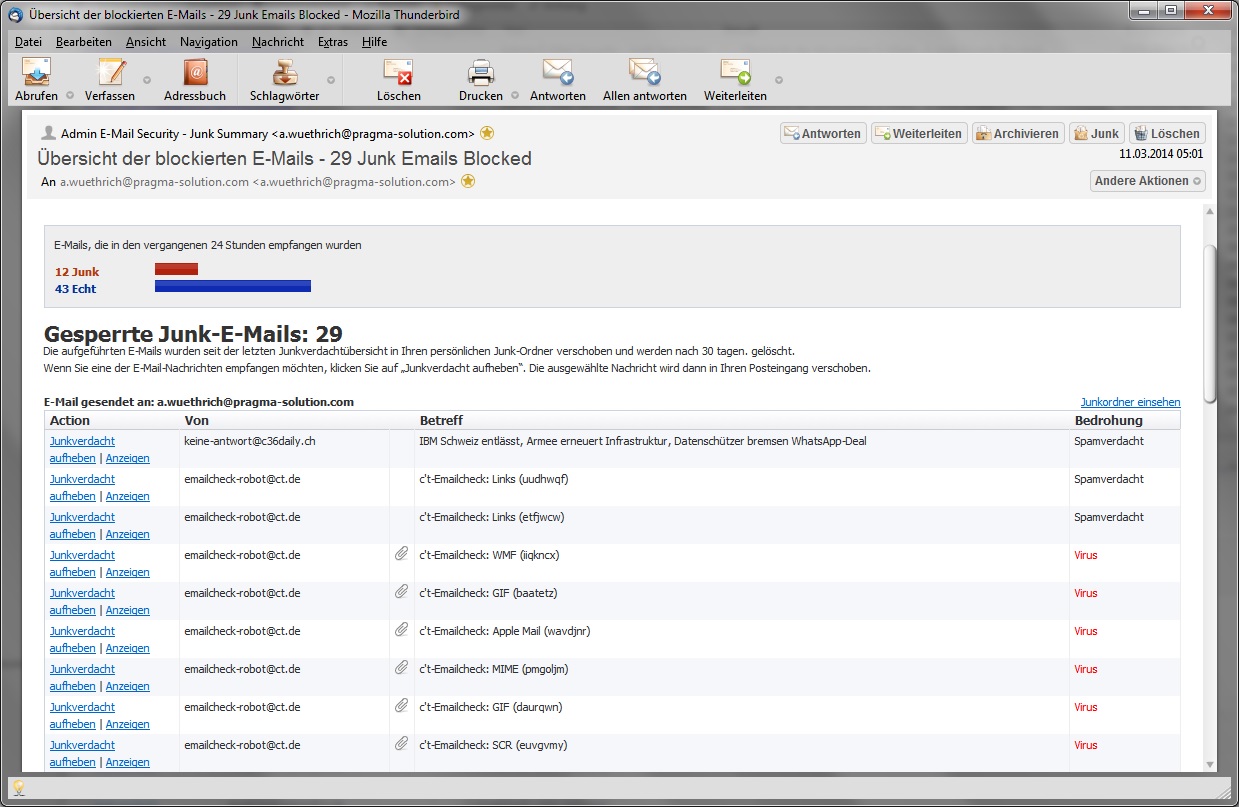Open the Hilfe menu
1239x807 pixels.
(x=374, y=42)
